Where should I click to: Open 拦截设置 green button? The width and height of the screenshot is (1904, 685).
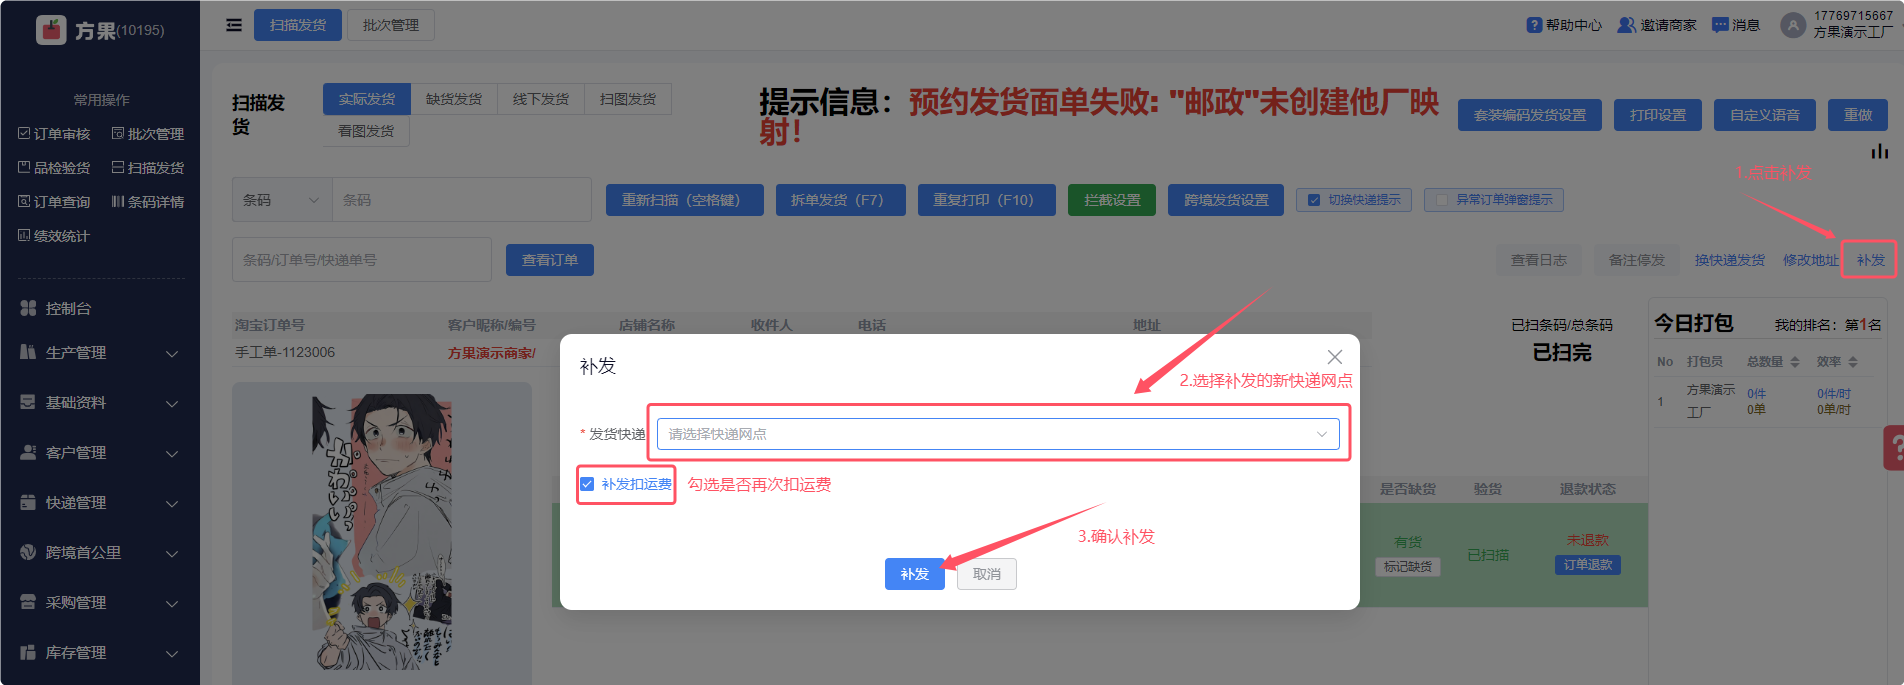tap(1112, 200)
